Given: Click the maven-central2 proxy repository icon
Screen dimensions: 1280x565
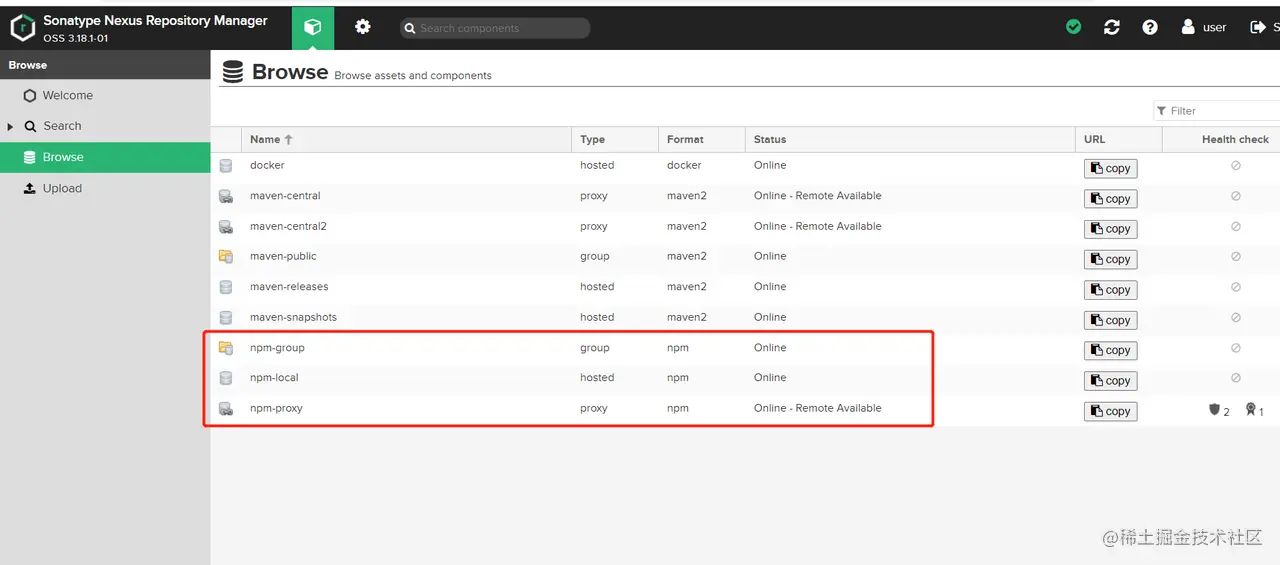Looking at the screenshot, I should point(226,226).
